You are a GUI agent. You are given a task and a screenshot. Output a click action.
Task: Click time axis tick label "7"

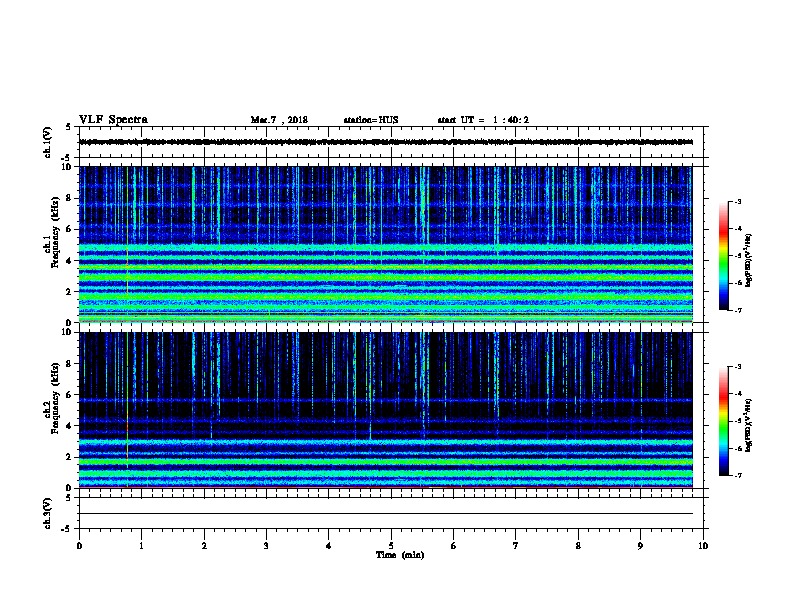pos(516,545)
